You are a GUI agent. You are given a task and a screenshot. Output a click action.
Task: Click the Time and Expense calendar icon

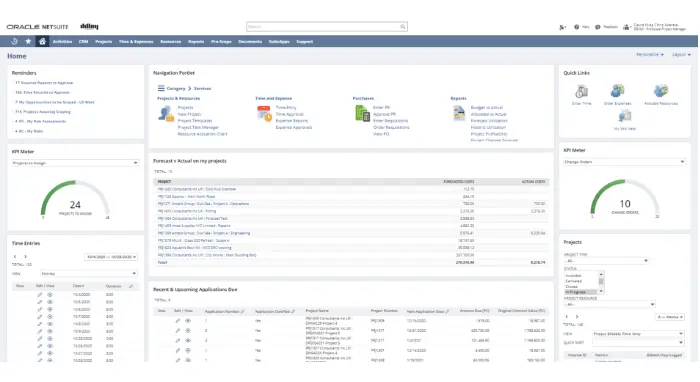click(264, 113)
